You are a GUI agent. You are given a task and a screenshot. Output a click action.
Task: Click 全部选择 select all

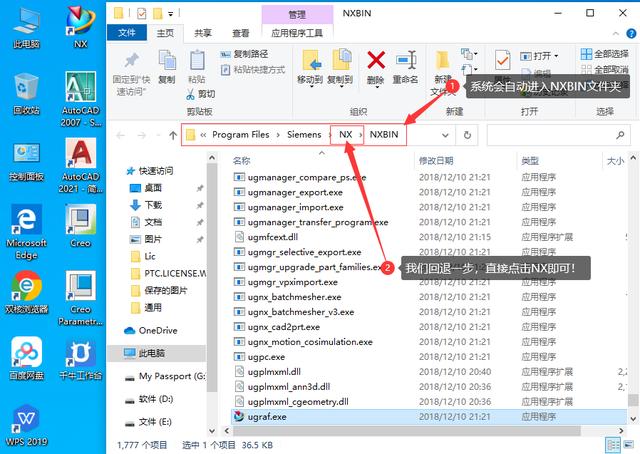pyautogui.click(x=605, y=54)
